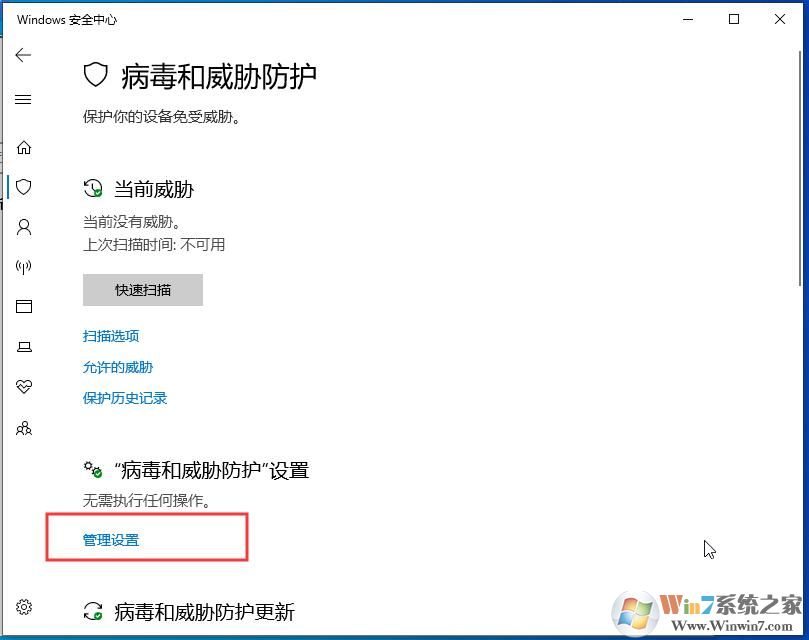The image size is (809, 640).
Task: Restore the window with the maximize button
Action: tap(734, 19)
